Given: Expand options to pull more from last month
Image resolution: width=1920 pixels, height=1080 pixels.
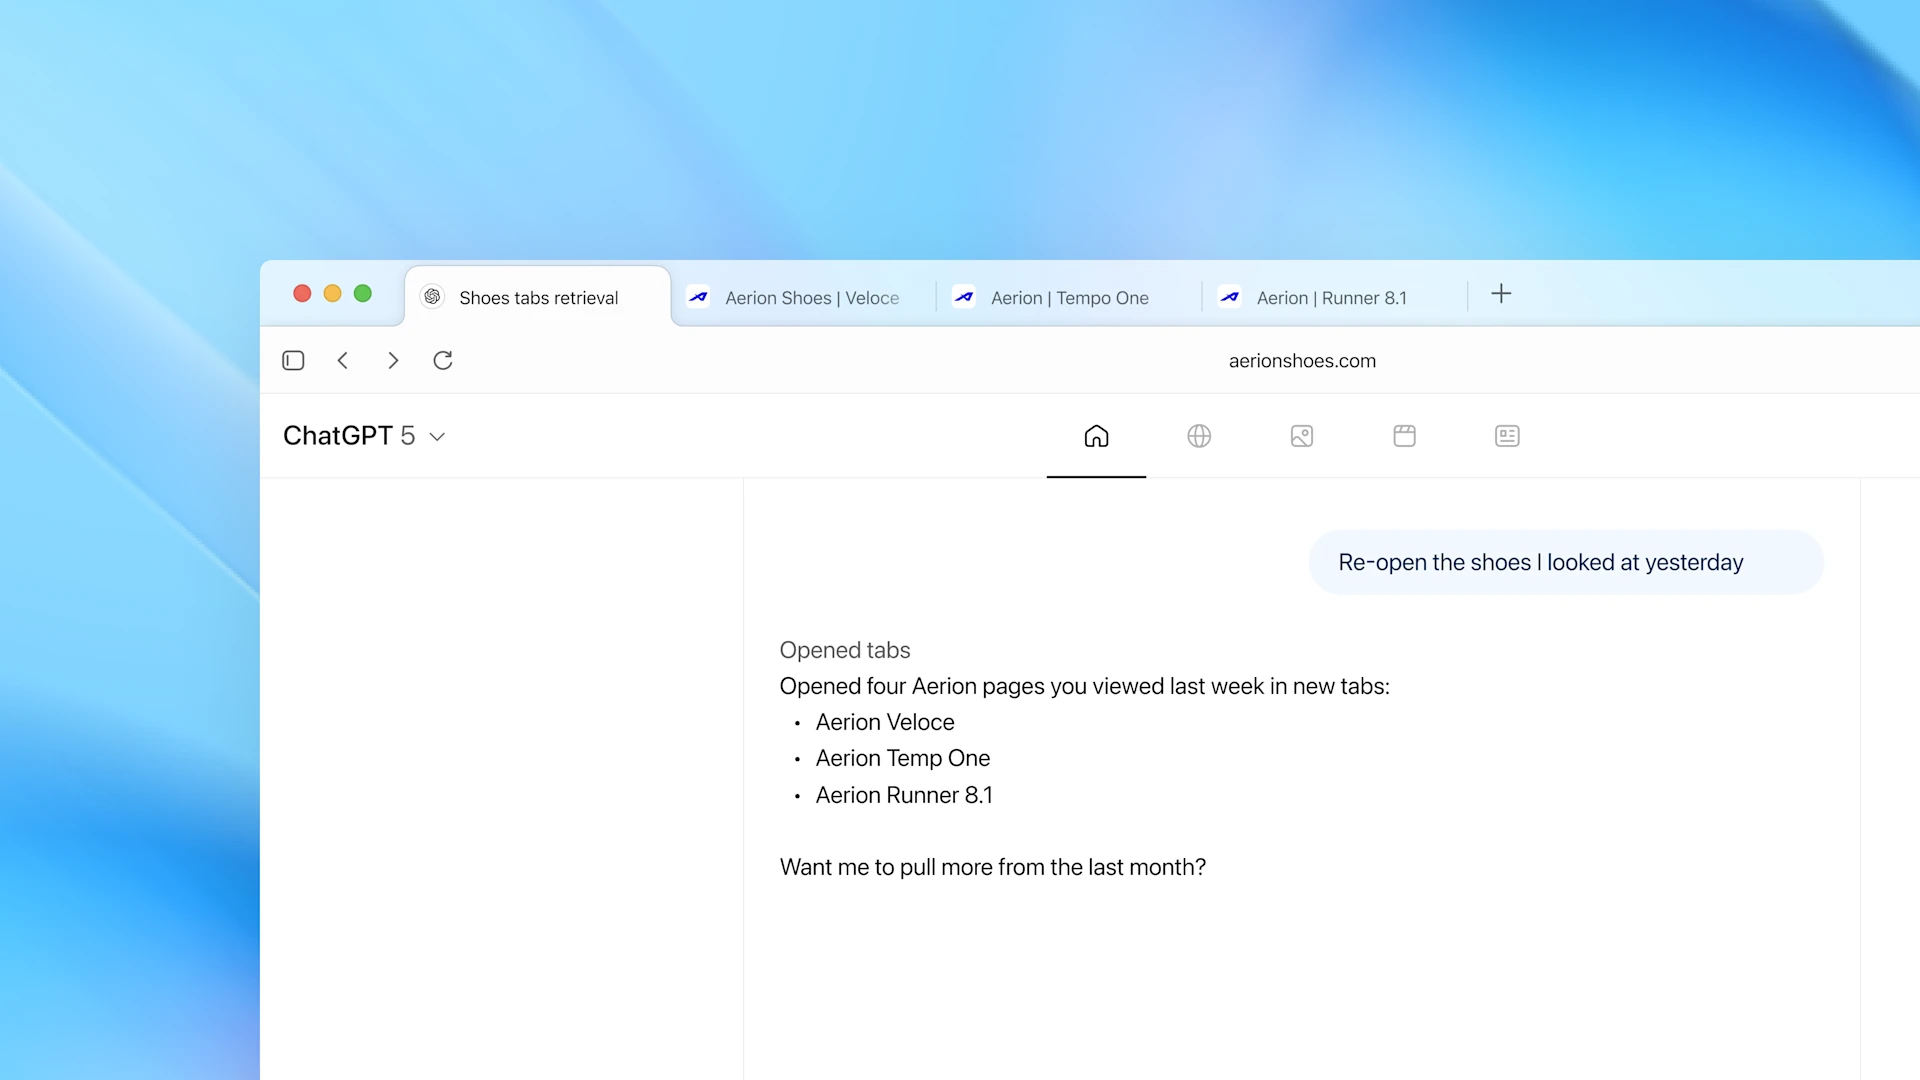Looking at the screenshot, I should point(992,867).
